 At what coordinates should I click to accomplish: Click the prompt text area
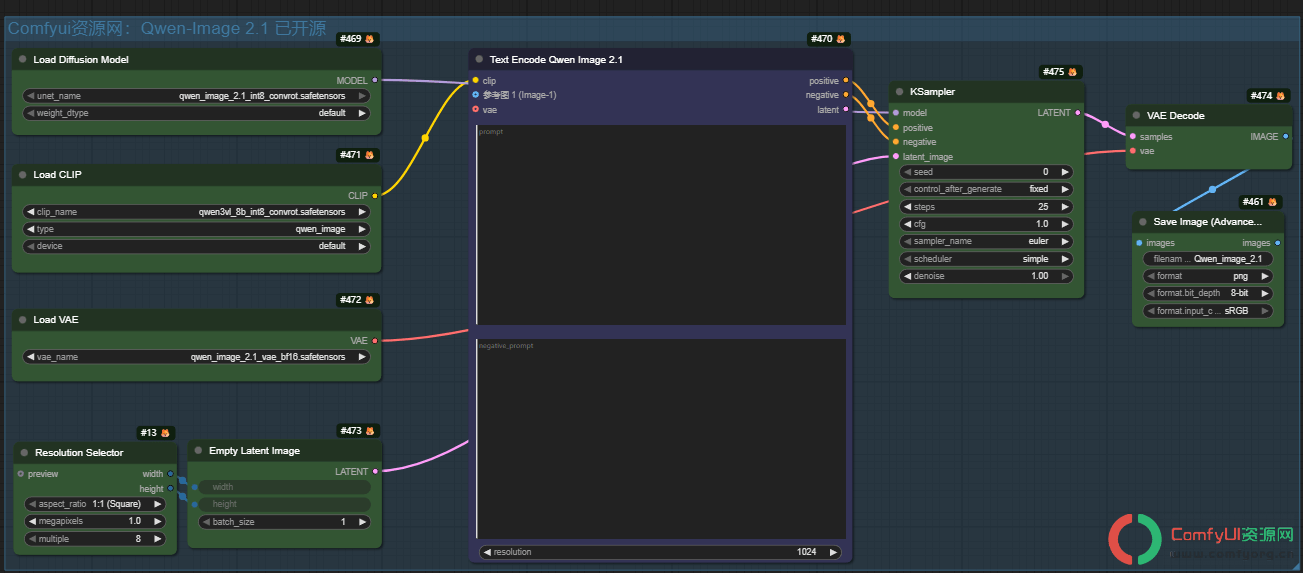click(x=661, y=225)
